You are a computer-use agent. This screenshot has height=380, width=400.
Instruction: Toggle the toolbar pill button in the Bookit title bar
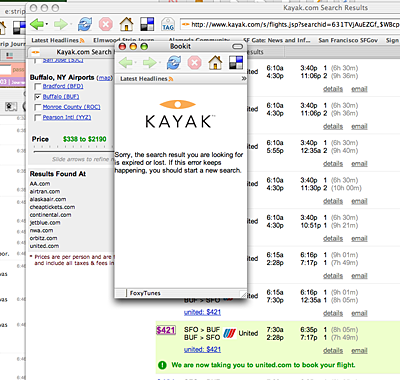pos(237,46)
